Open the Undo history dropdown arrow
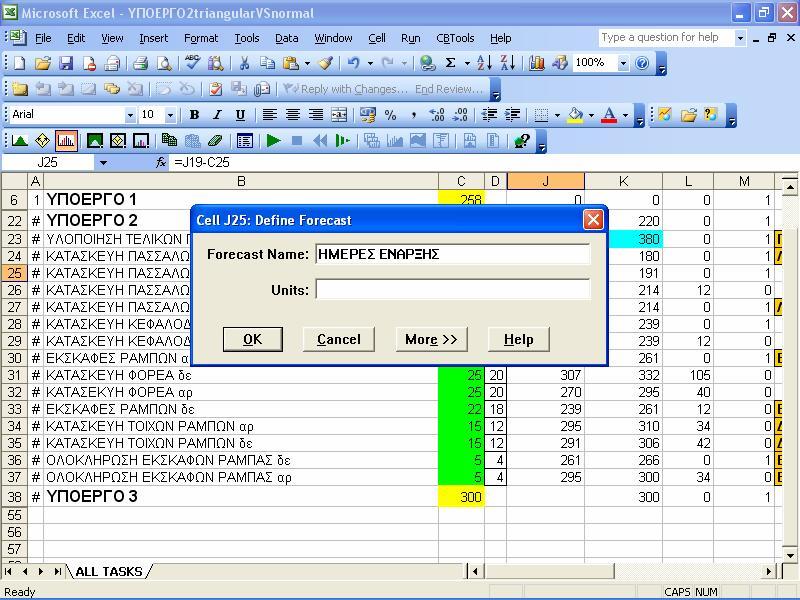Screen dimensions: 800x600 pyautogui.click(x=370, y=63)
